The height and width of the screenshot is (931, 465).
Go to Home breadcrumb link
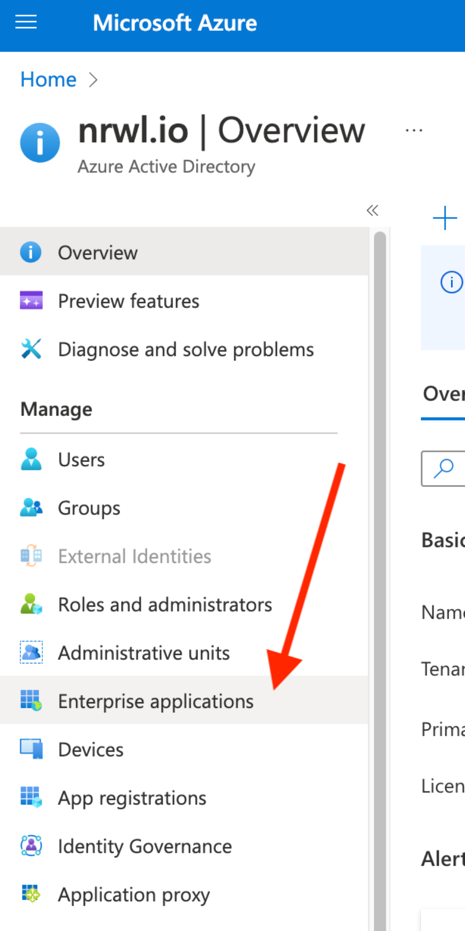49,79
